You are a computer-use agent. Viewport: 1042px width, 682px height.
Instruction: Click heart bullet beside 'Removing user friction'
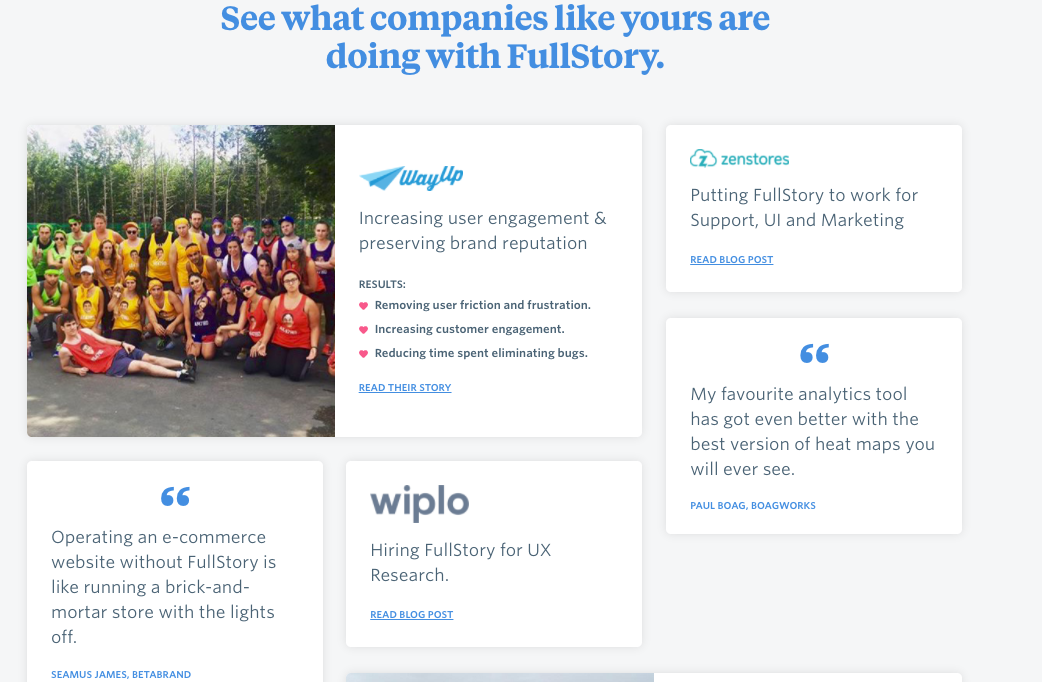[x=364, y=305]
